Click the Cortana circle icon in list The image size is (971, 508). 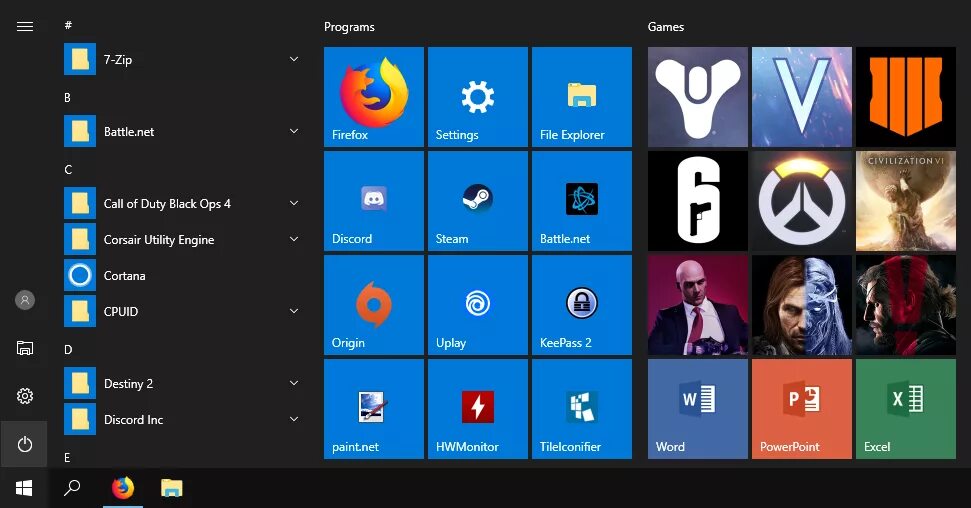point(80,275)
